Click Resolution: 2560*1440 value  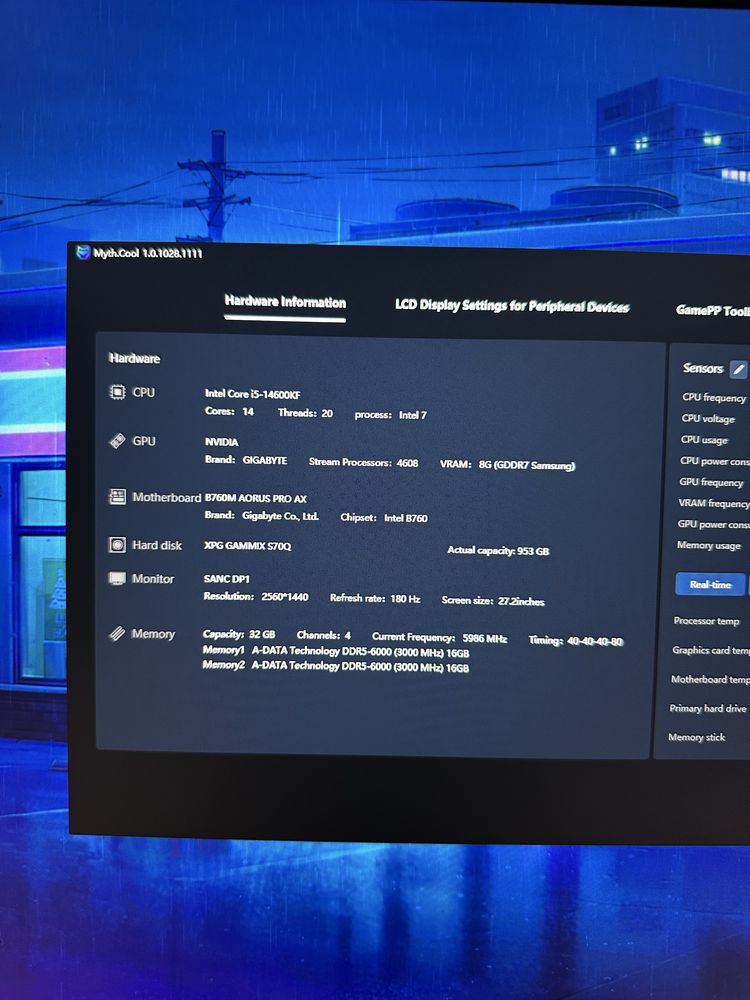pos(256,597)
